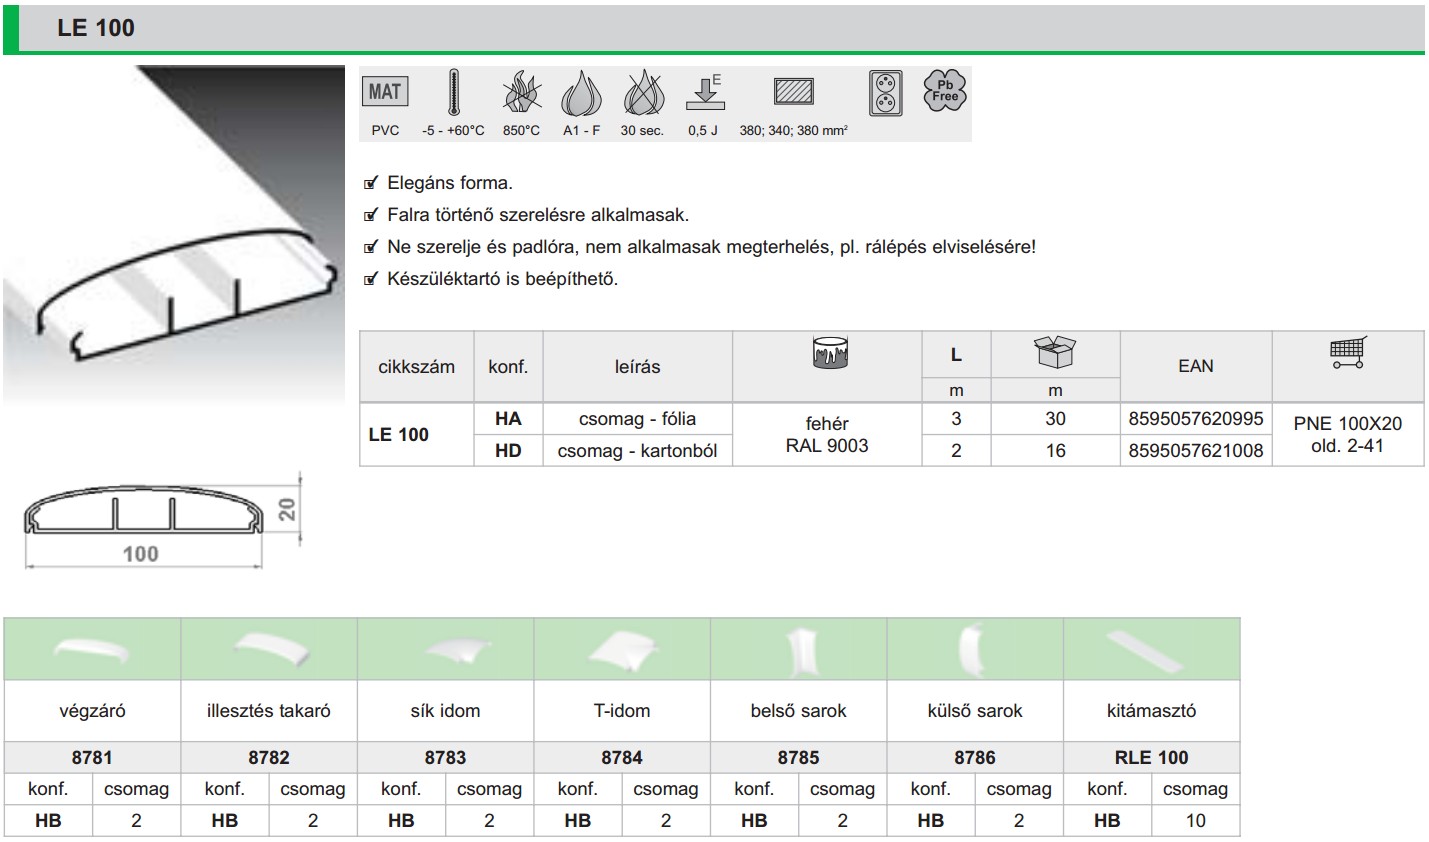The width and height of the screenshot is (1429, 842).
Task: Click the végzáró end cap thumbnail
Action: 92,651
